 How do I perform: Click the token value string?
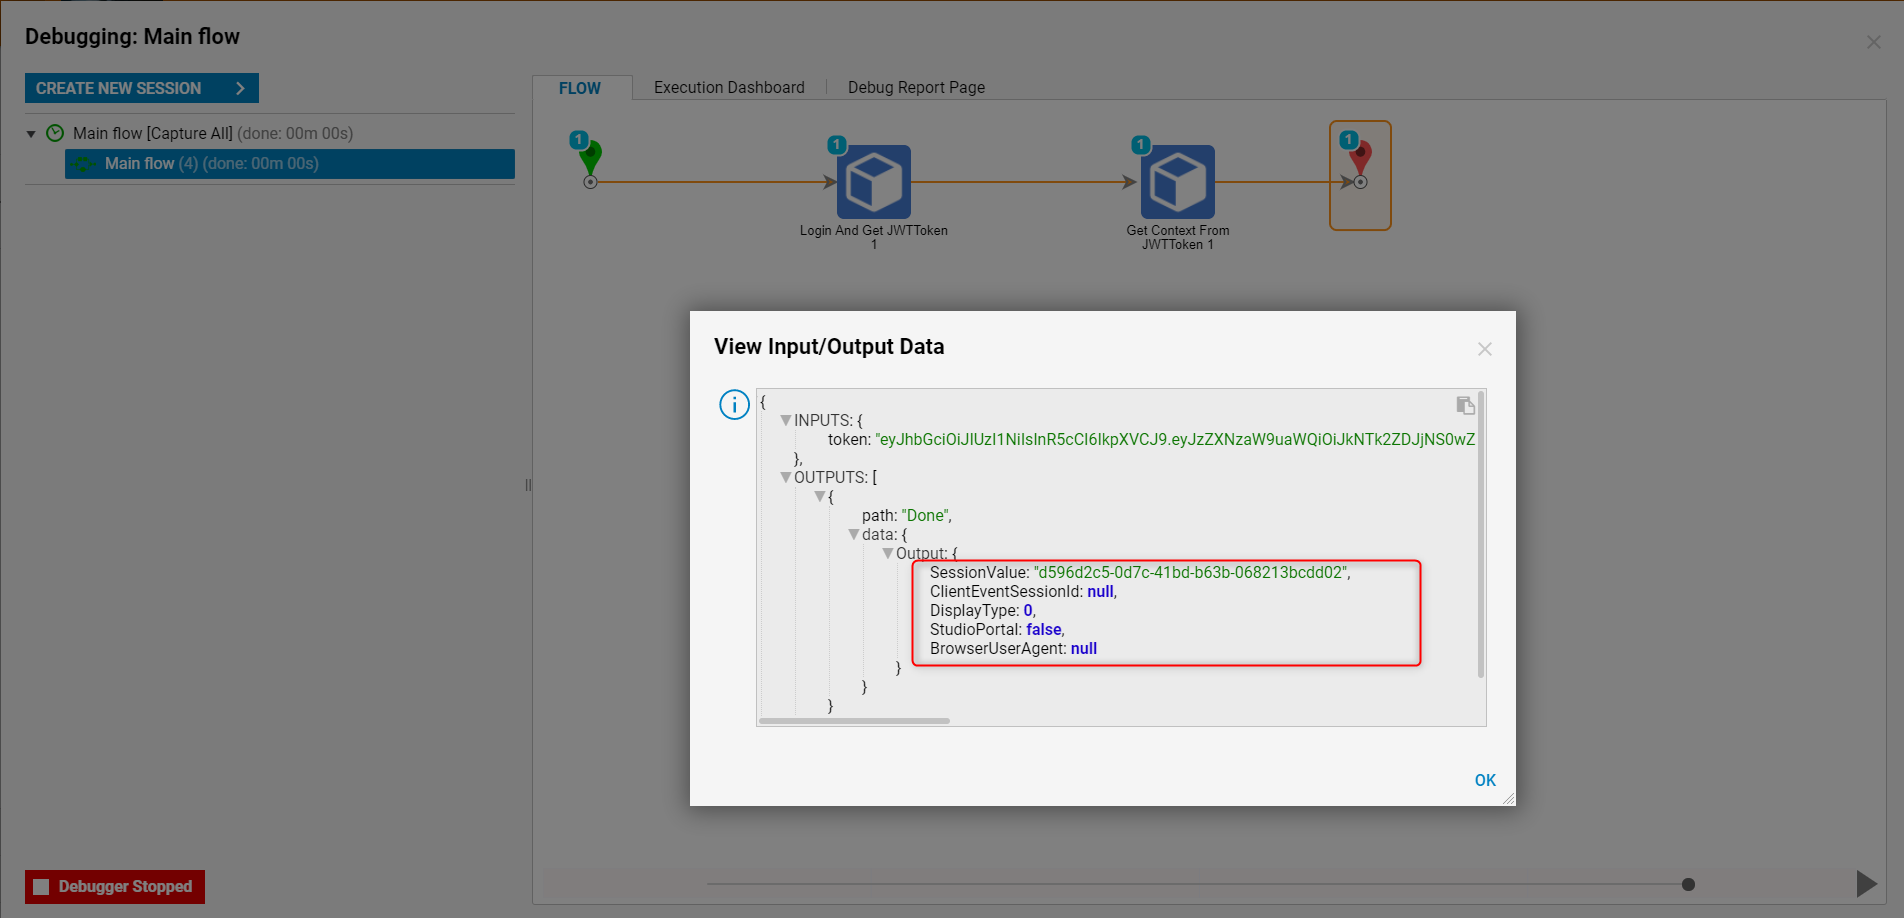point(1175,440)
